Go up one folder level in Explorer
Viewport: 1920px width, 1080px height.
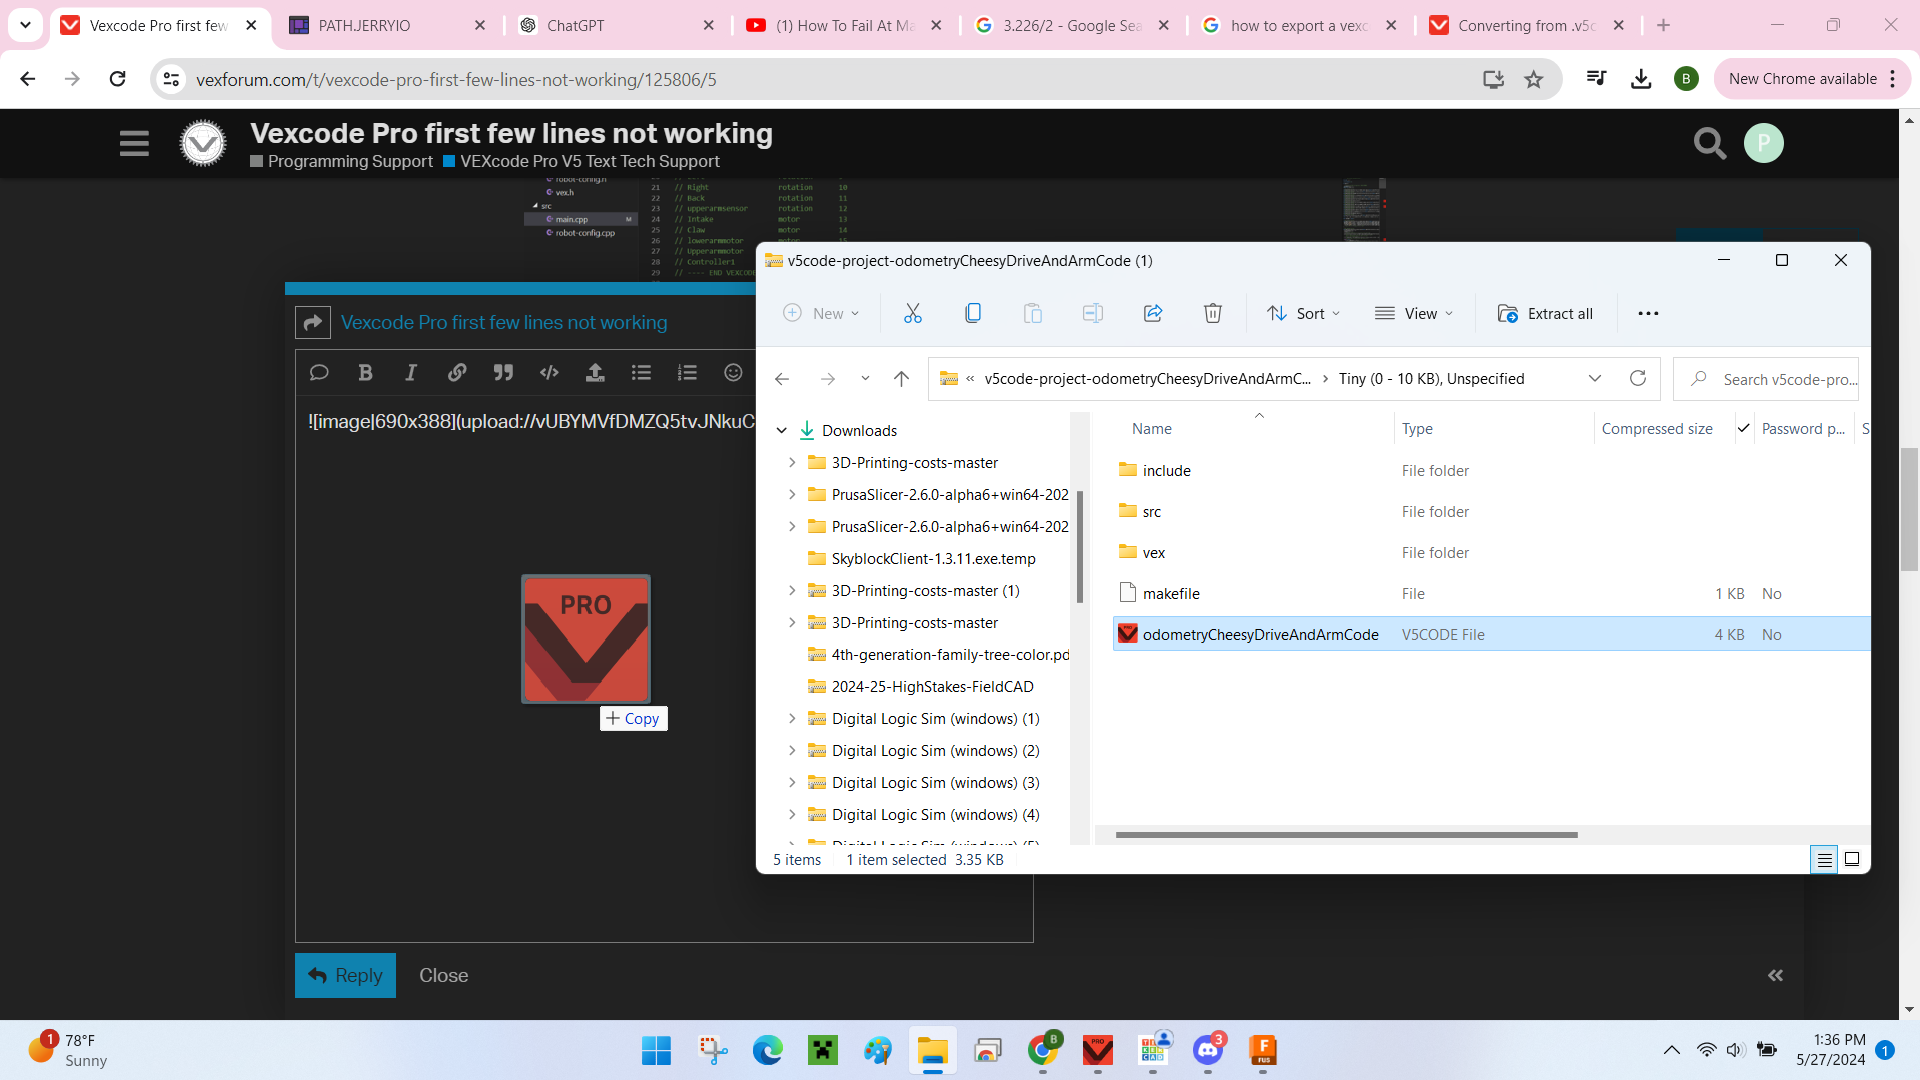901,378
